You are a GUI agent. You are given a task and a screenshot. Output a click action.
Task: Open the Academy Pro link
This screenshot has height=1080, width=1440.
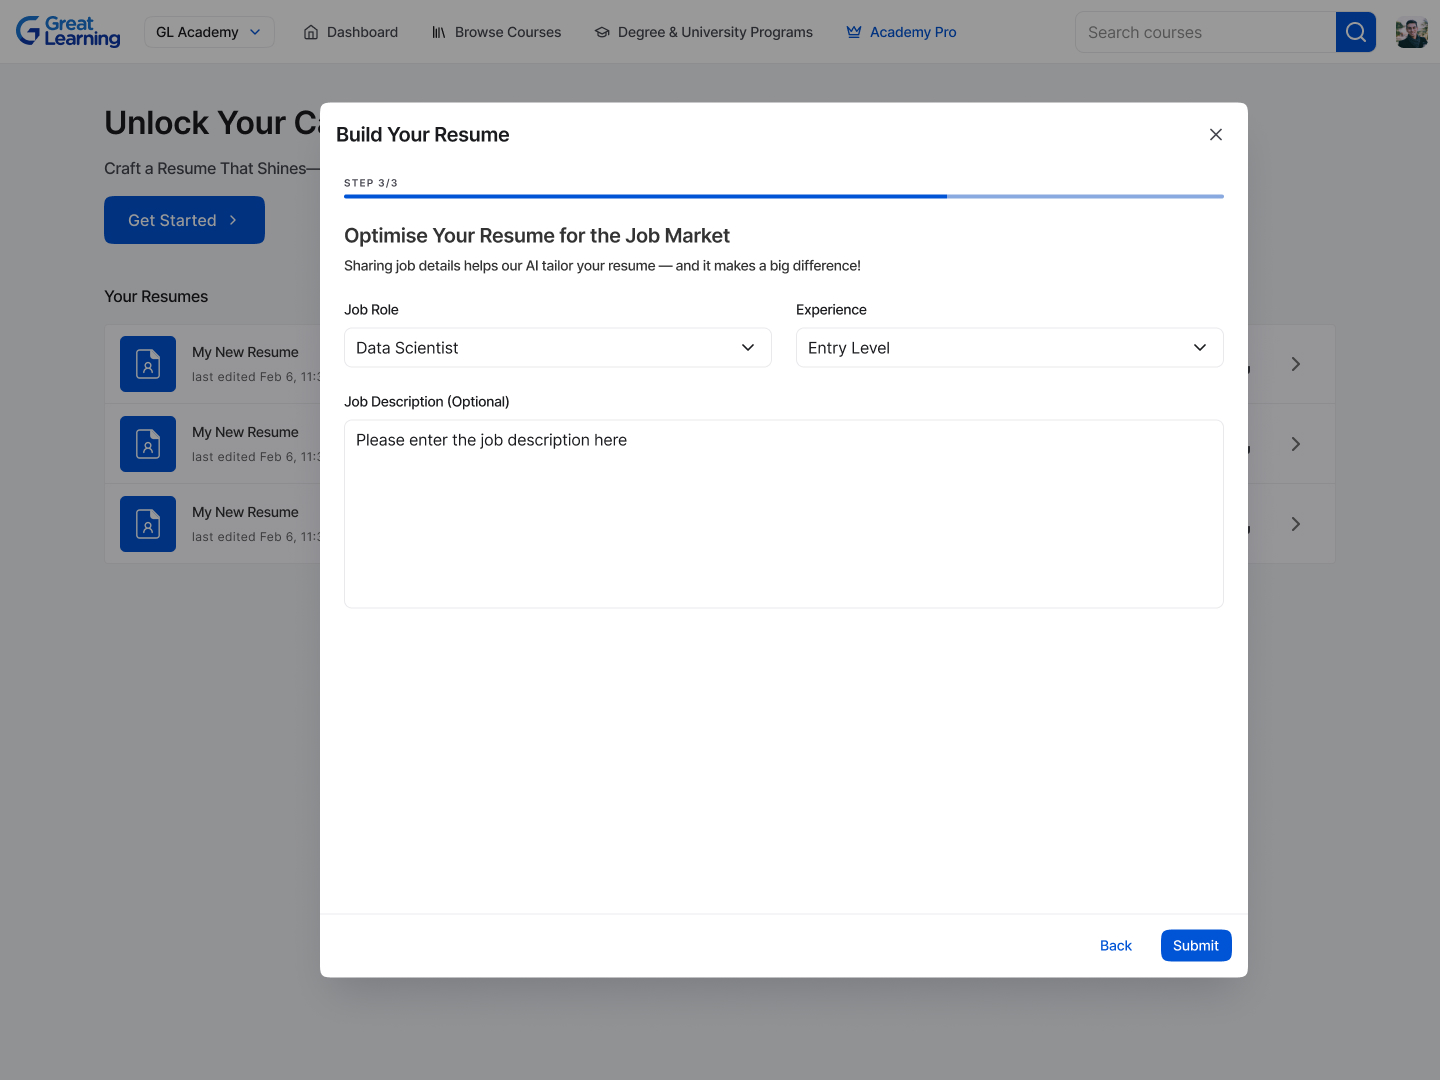click(x=902, y=32)
